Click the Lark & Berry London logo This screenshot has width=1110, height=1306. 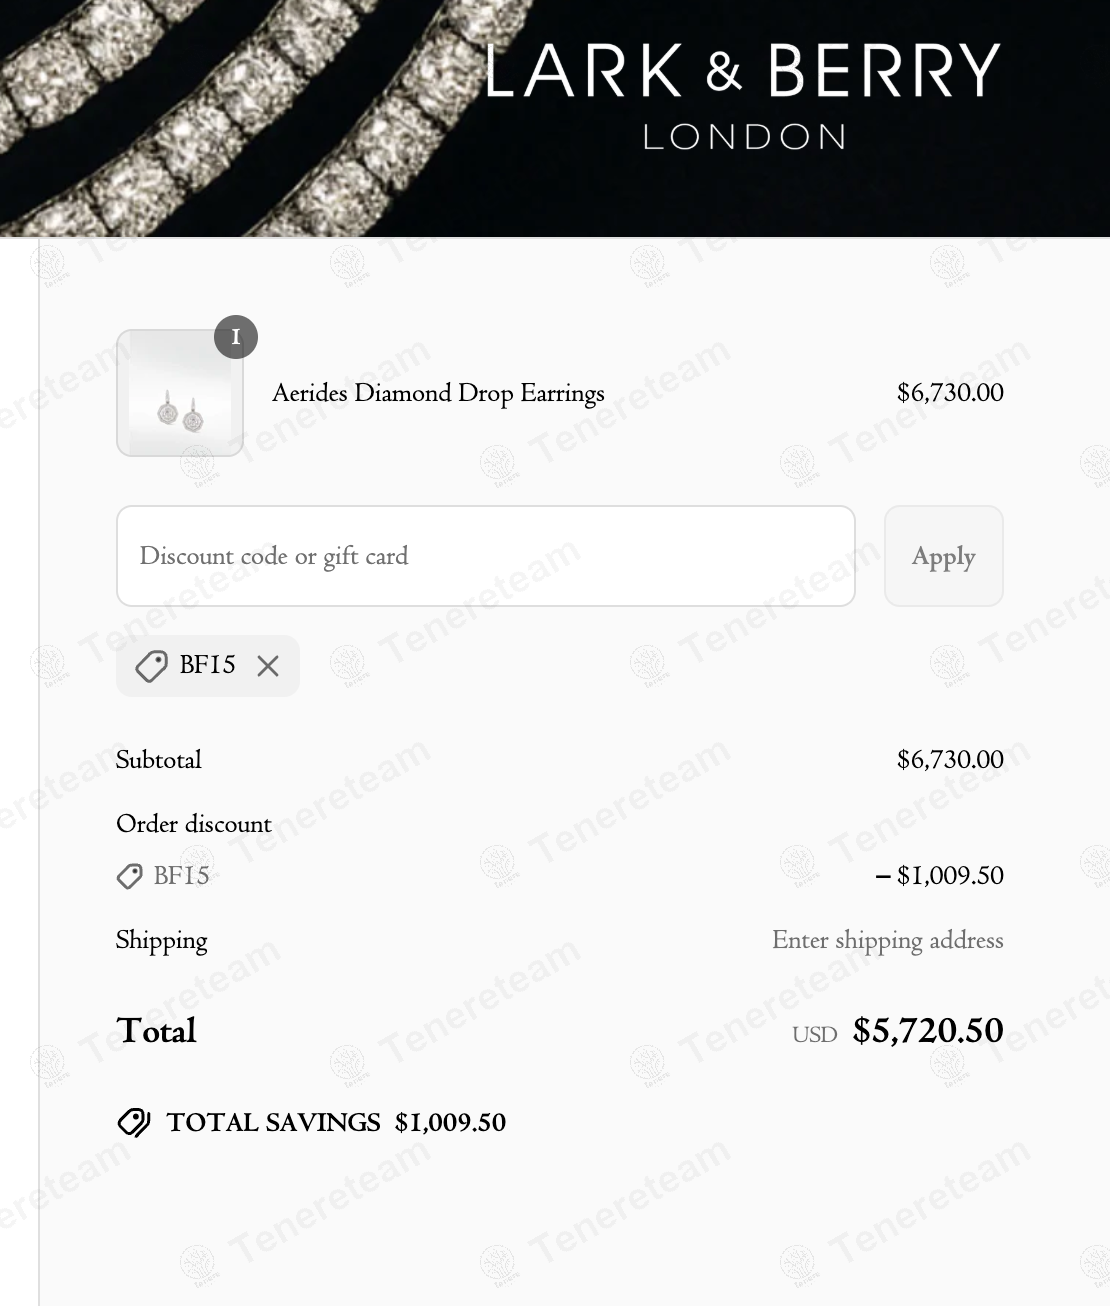click(743, 97)
